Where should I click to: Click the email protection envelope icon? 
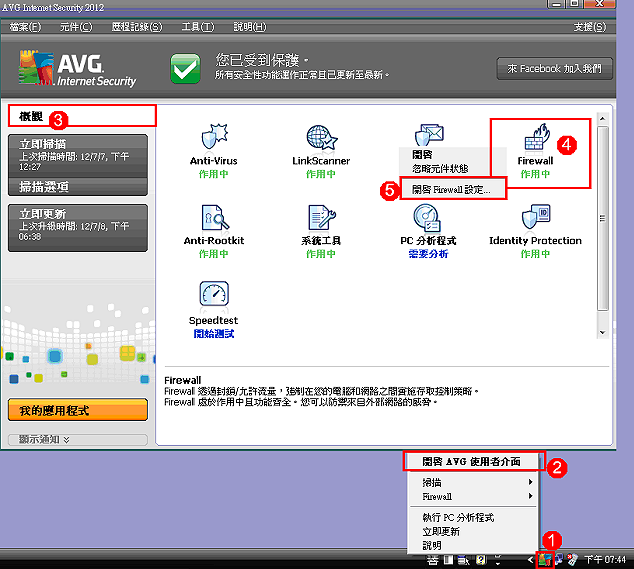(429, 135)
